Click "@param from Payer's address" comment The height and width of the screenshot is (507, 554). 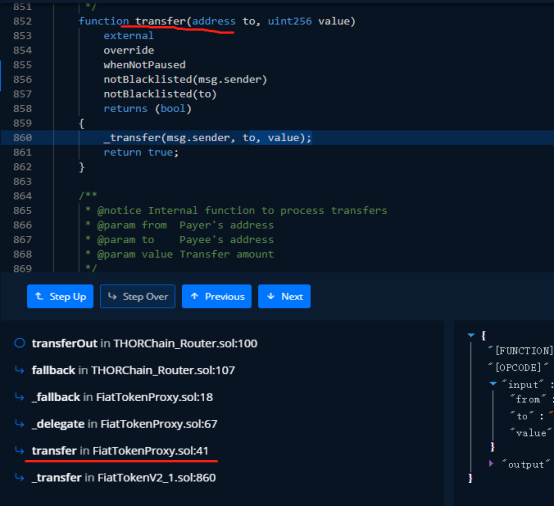(x=185, y=225)
